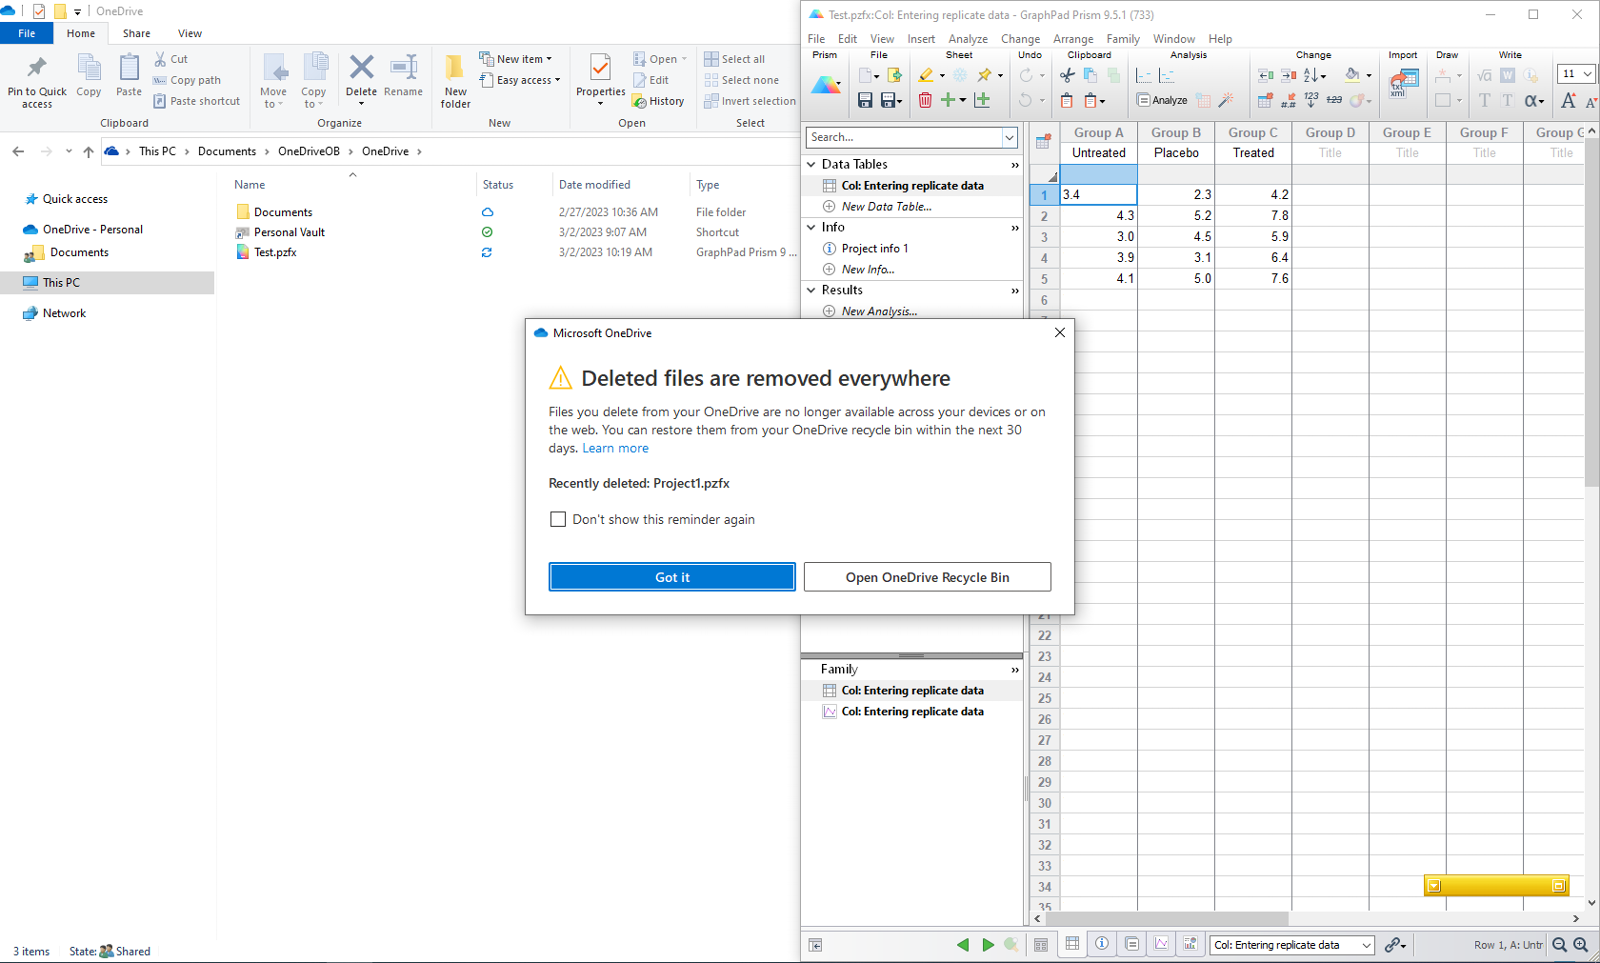Open the New item dropdown in Explorer
This screenshot has height=963, width=1600.
coord(516,59)
